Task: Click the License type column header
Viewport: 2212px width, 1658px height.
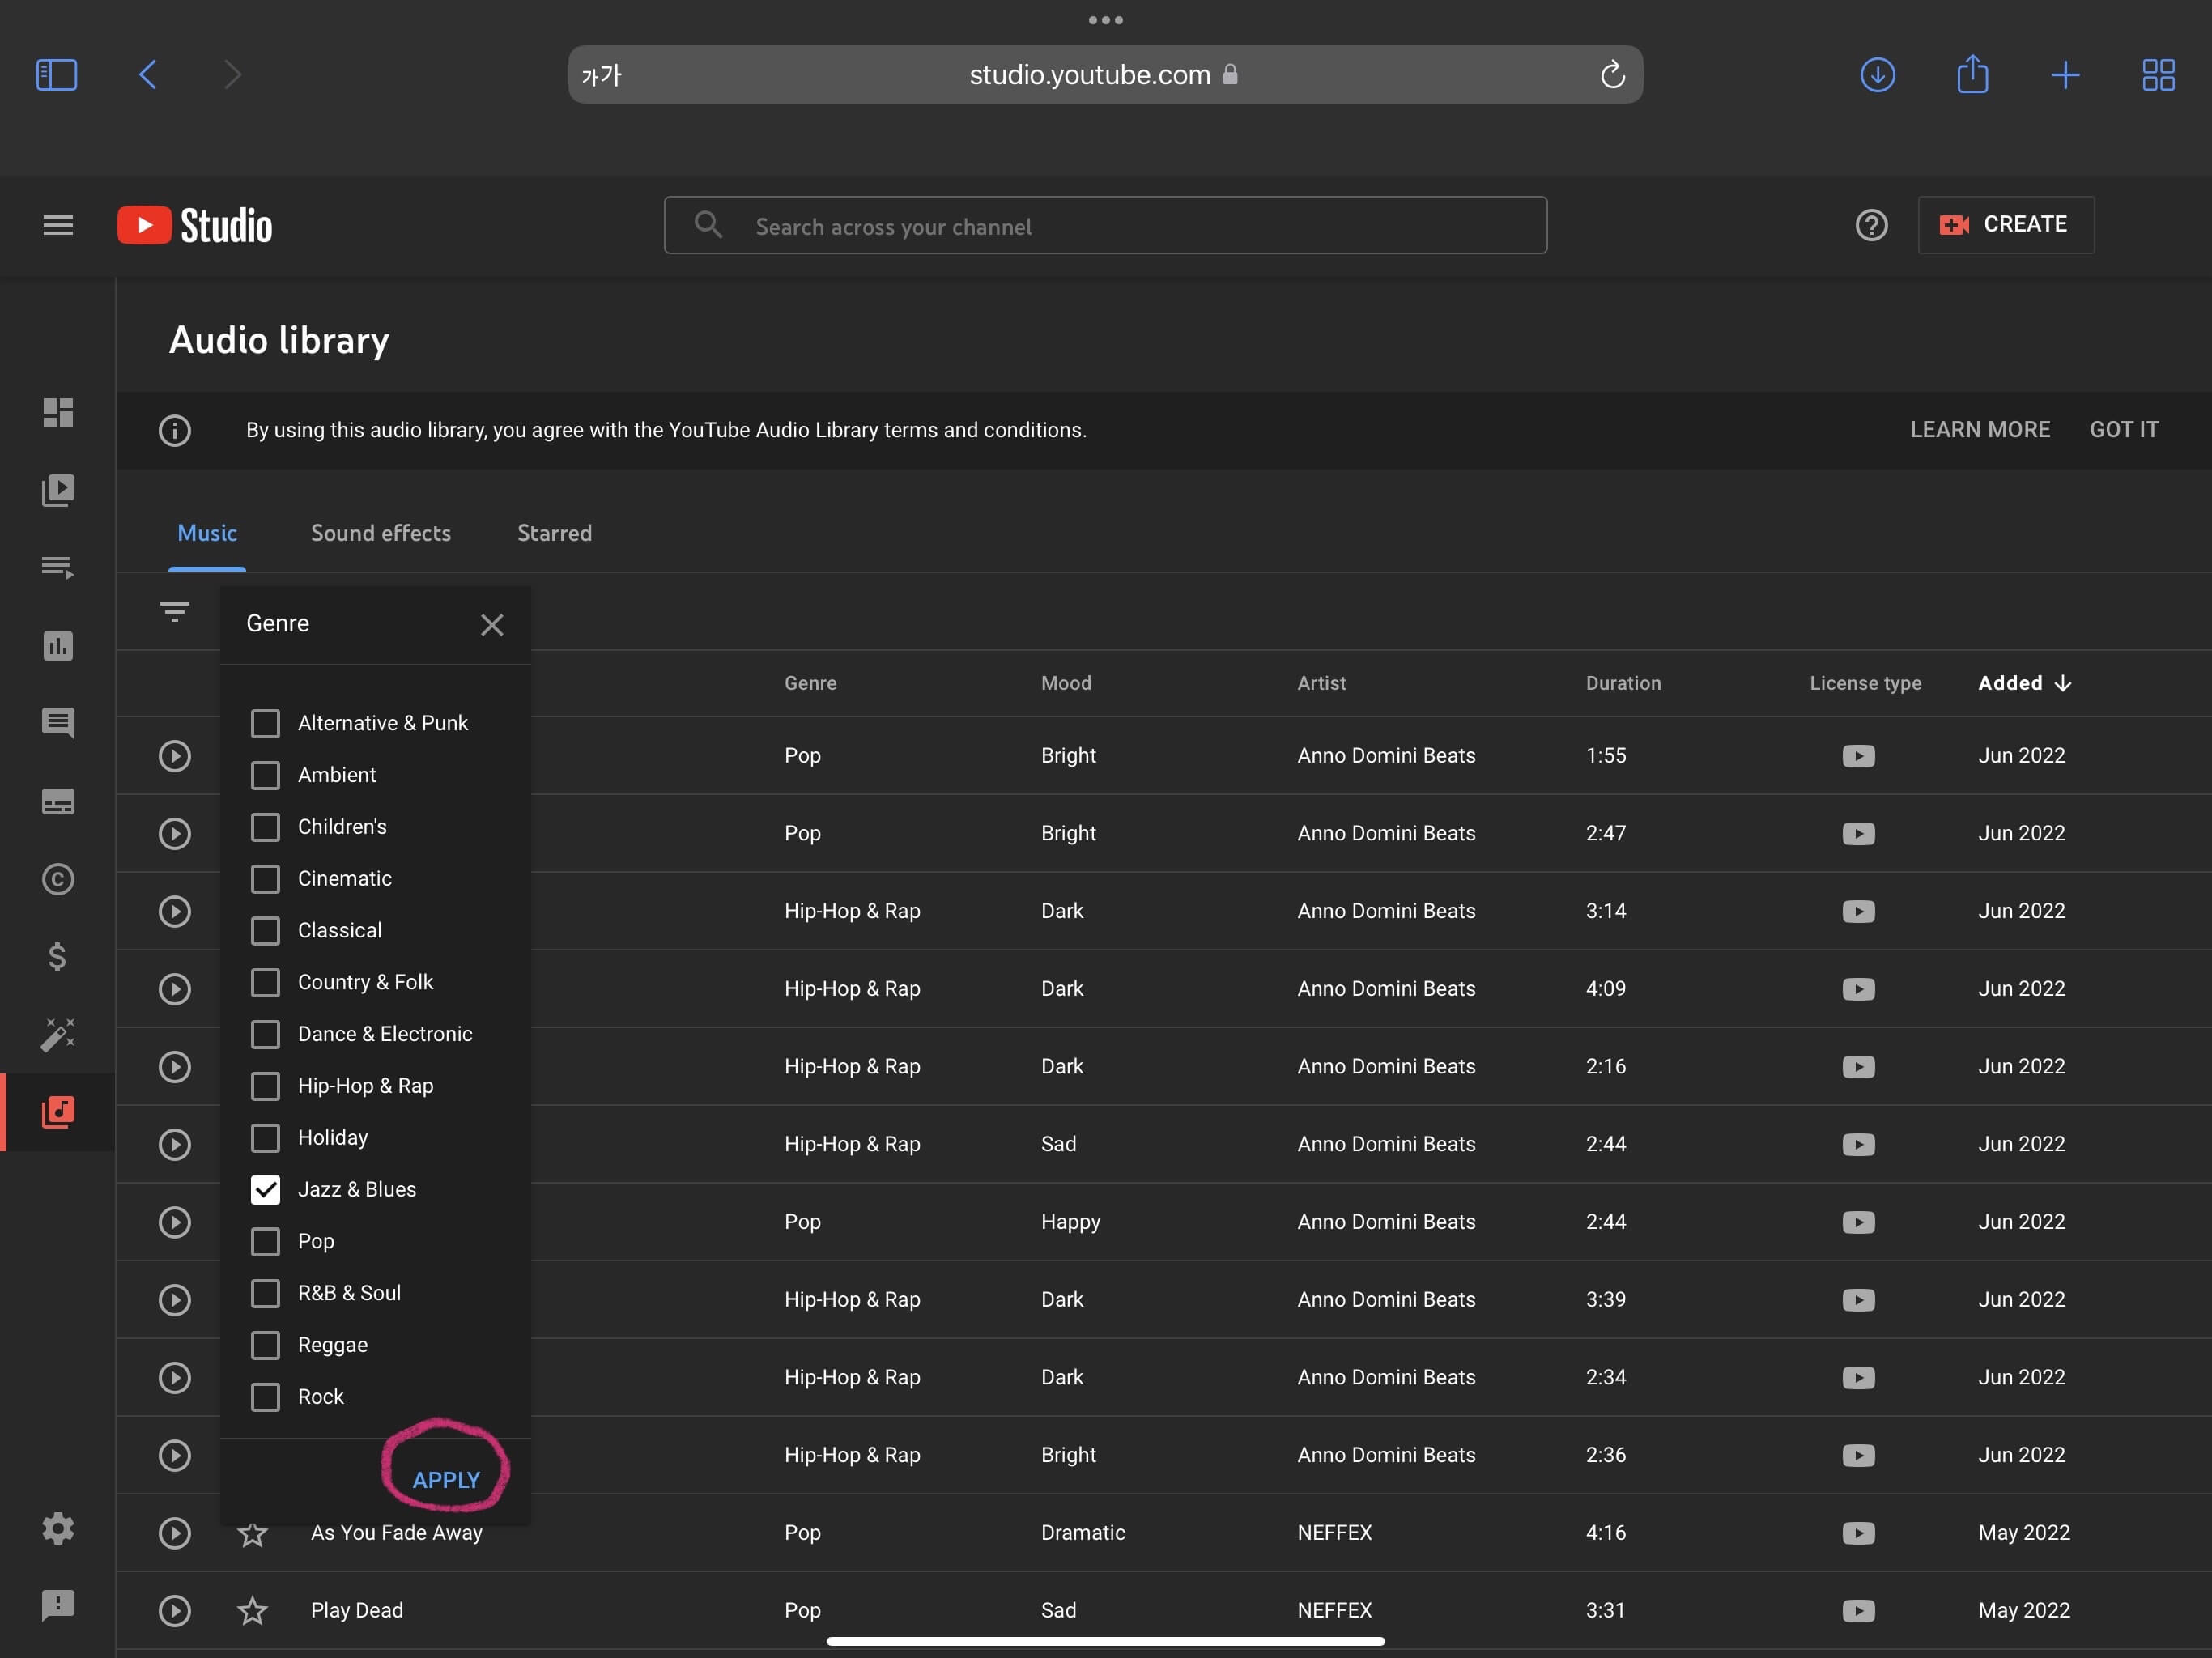Action: click(x=1865, y=683)
